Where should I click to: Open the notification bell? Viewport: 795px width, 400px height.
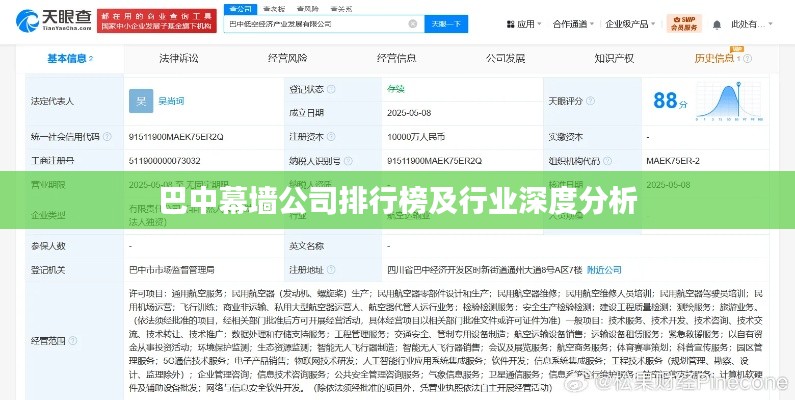pos(716,24)
